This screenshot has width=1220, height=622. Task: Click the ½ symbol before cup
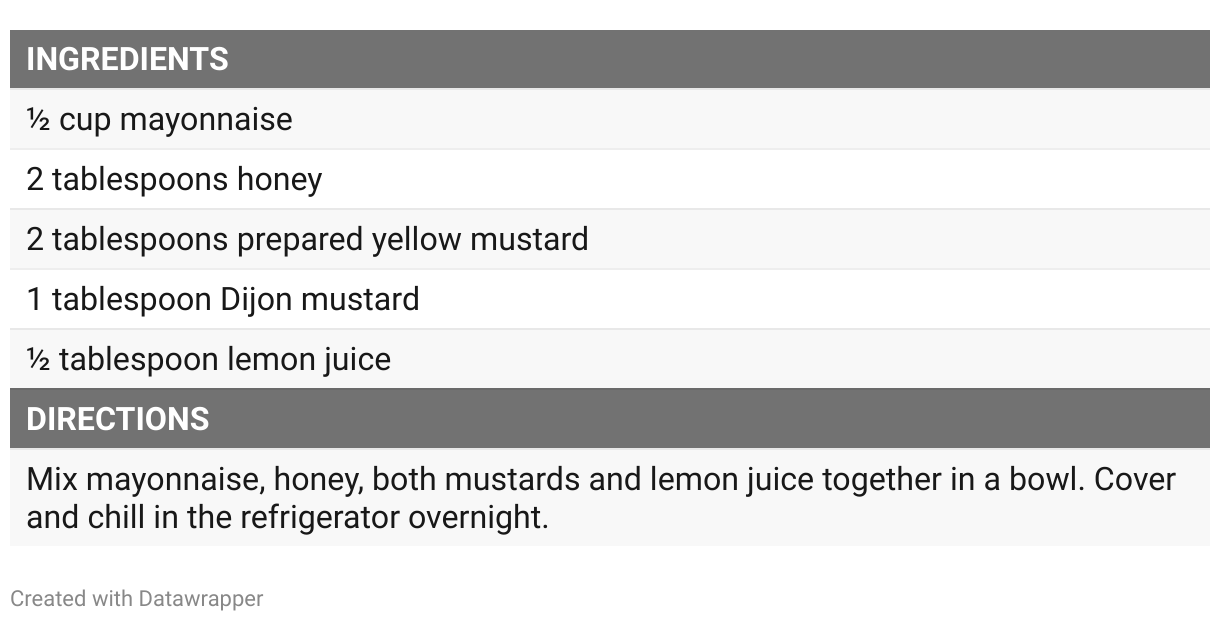[38, 120]
